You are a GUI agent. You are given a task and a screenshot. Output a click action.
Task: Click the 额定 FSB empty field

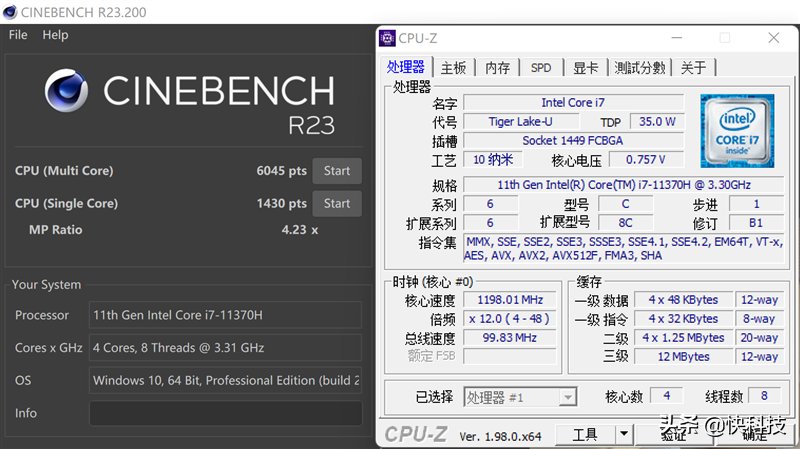click(510, 356)
